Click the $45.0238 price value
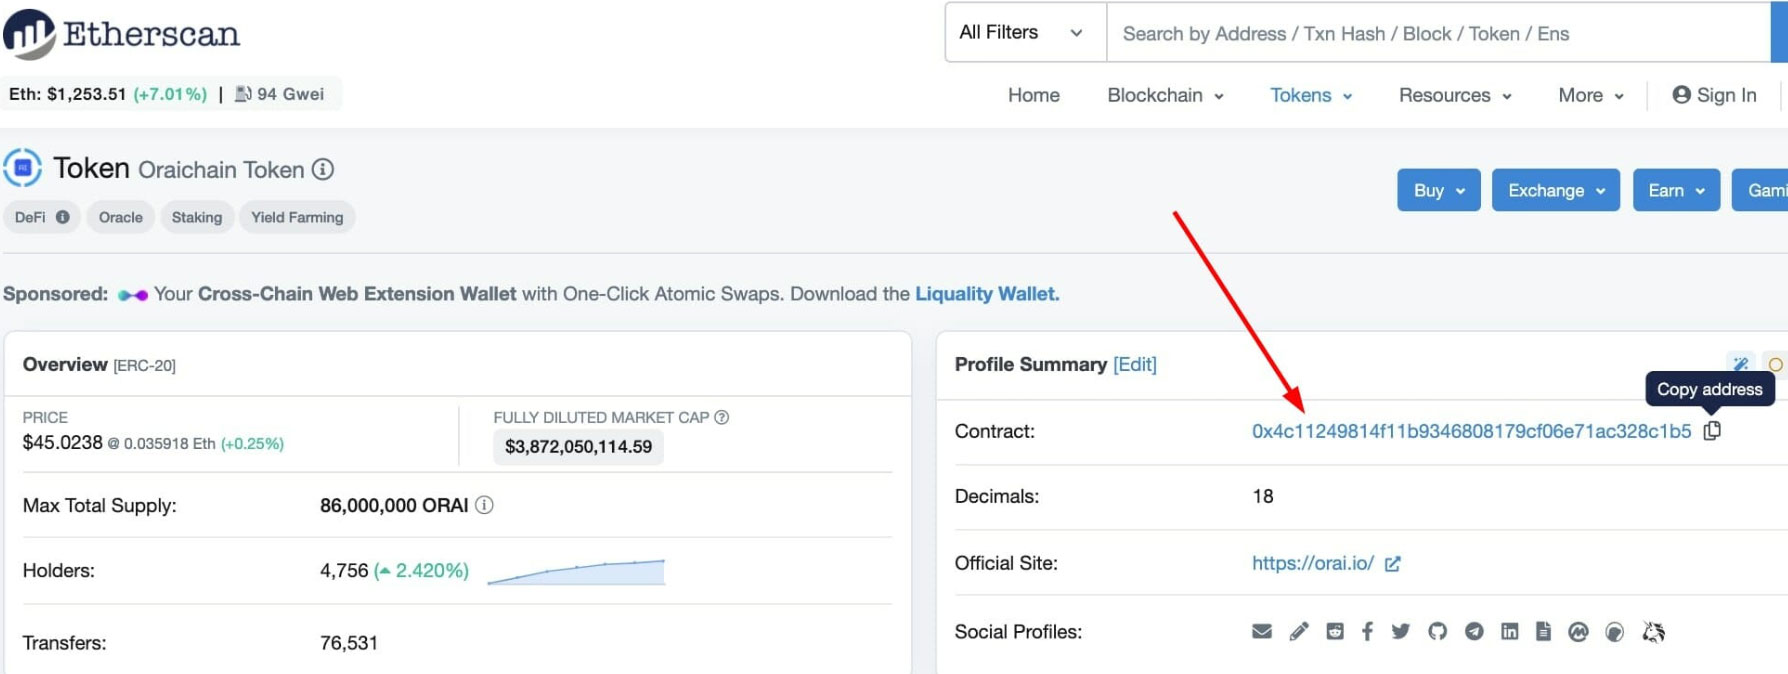Image resolution: width=1788 pixels, height=674 pixels. [62, 442]
